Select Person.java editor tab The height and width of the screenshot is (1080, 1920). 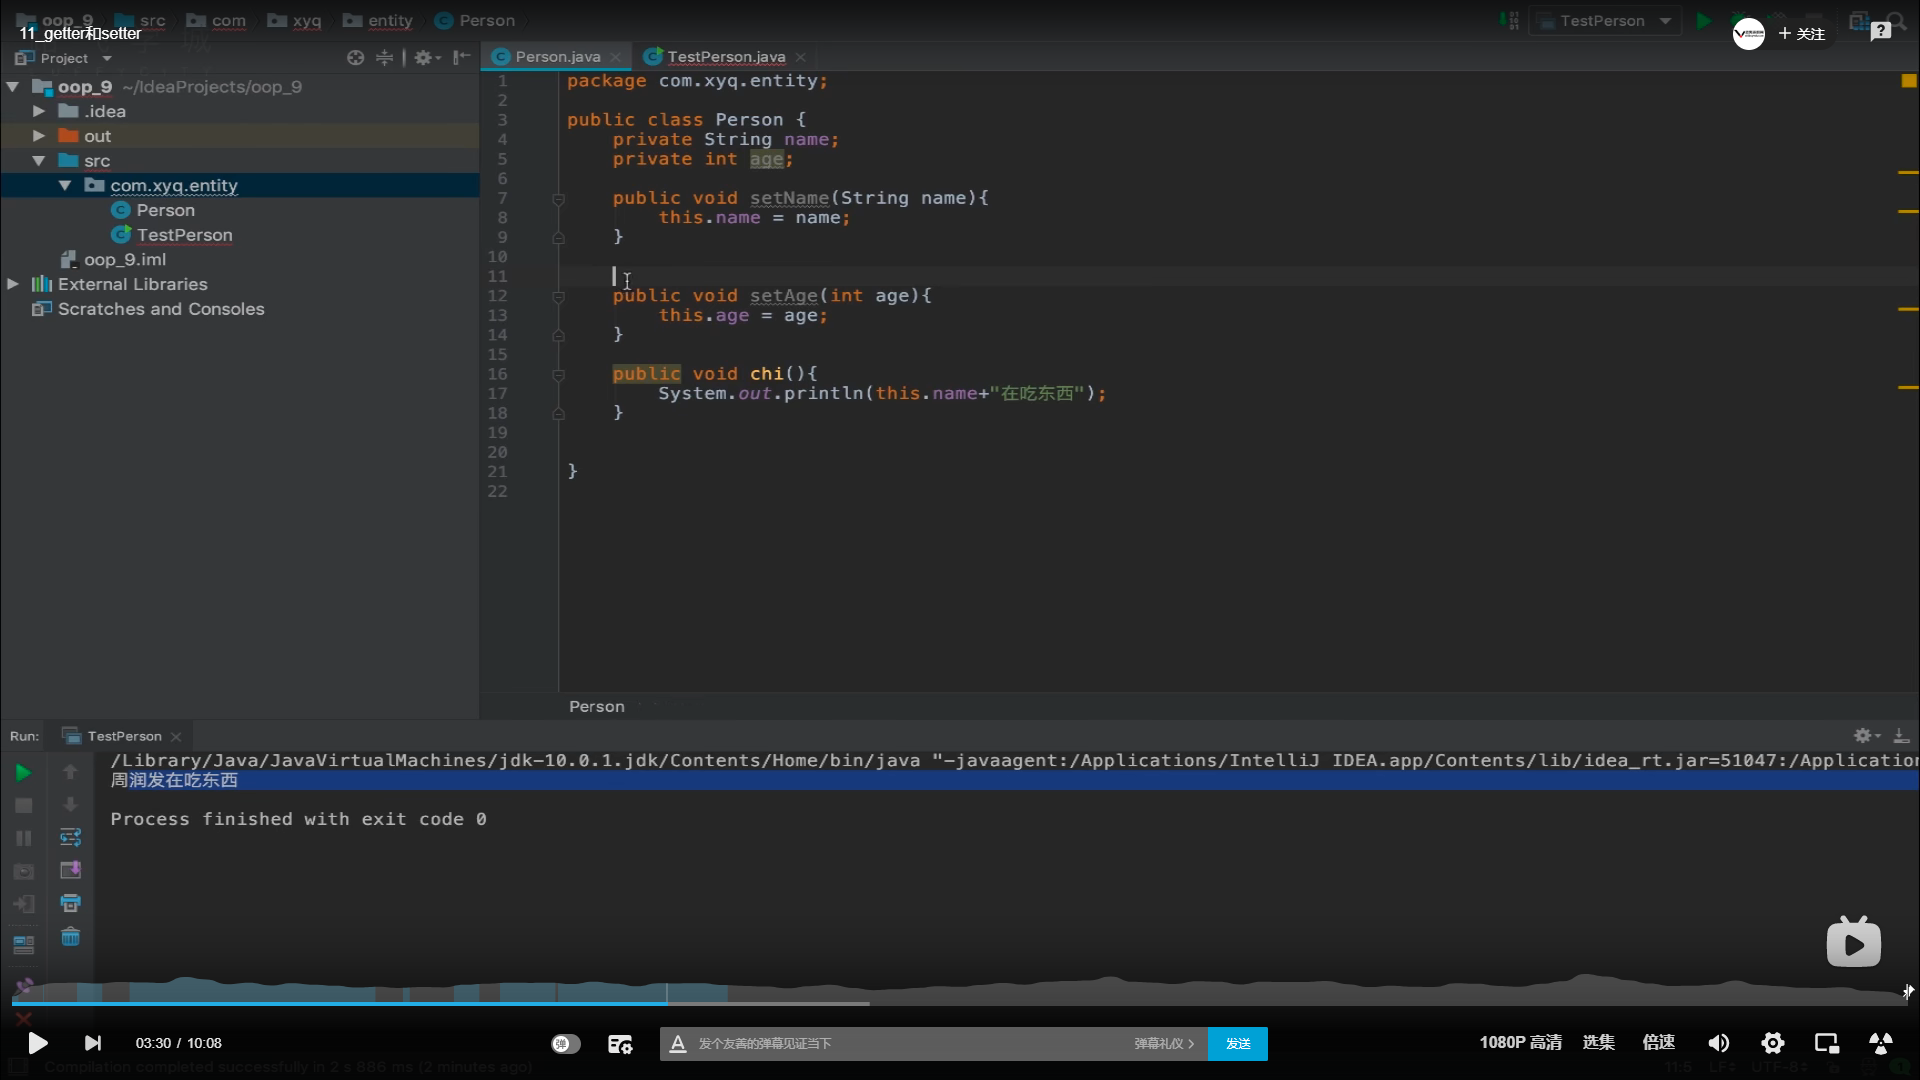pos(557,57)
